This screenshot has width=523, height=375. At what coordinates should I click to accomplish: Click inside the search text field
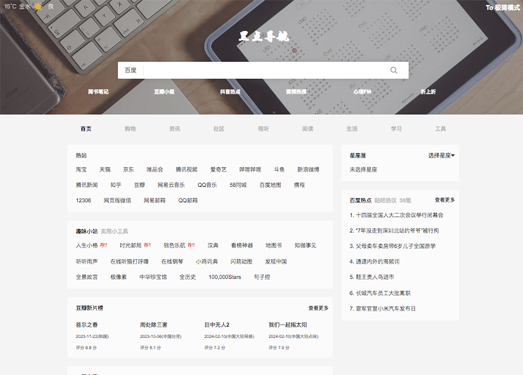click(x=265, y=70)
